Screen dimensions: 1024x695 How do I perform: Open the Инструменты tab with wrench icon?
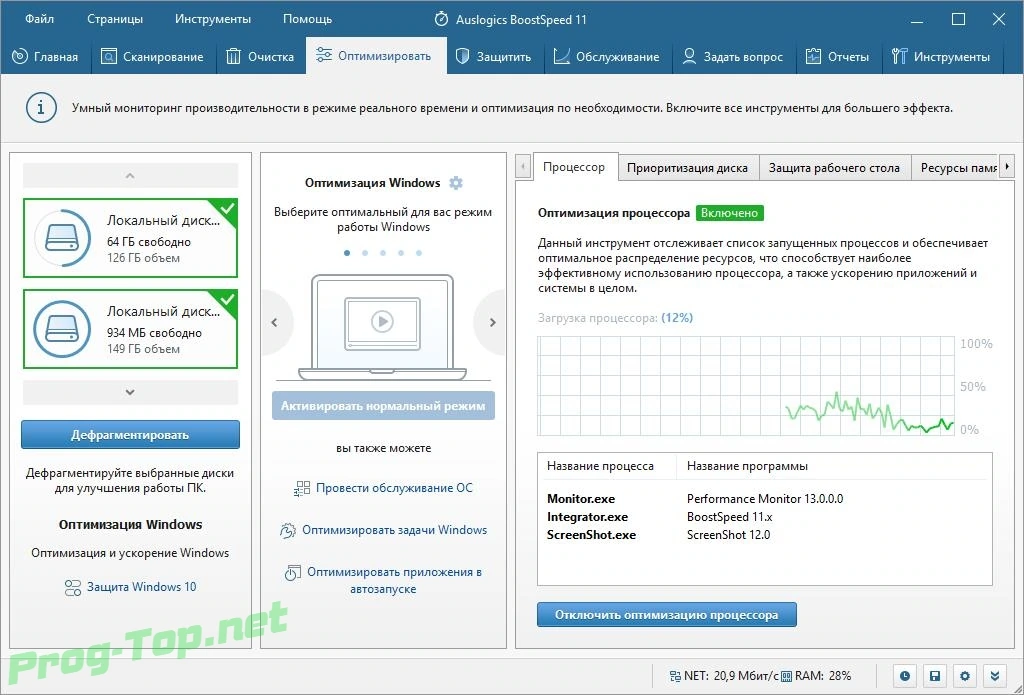point(941,57)
